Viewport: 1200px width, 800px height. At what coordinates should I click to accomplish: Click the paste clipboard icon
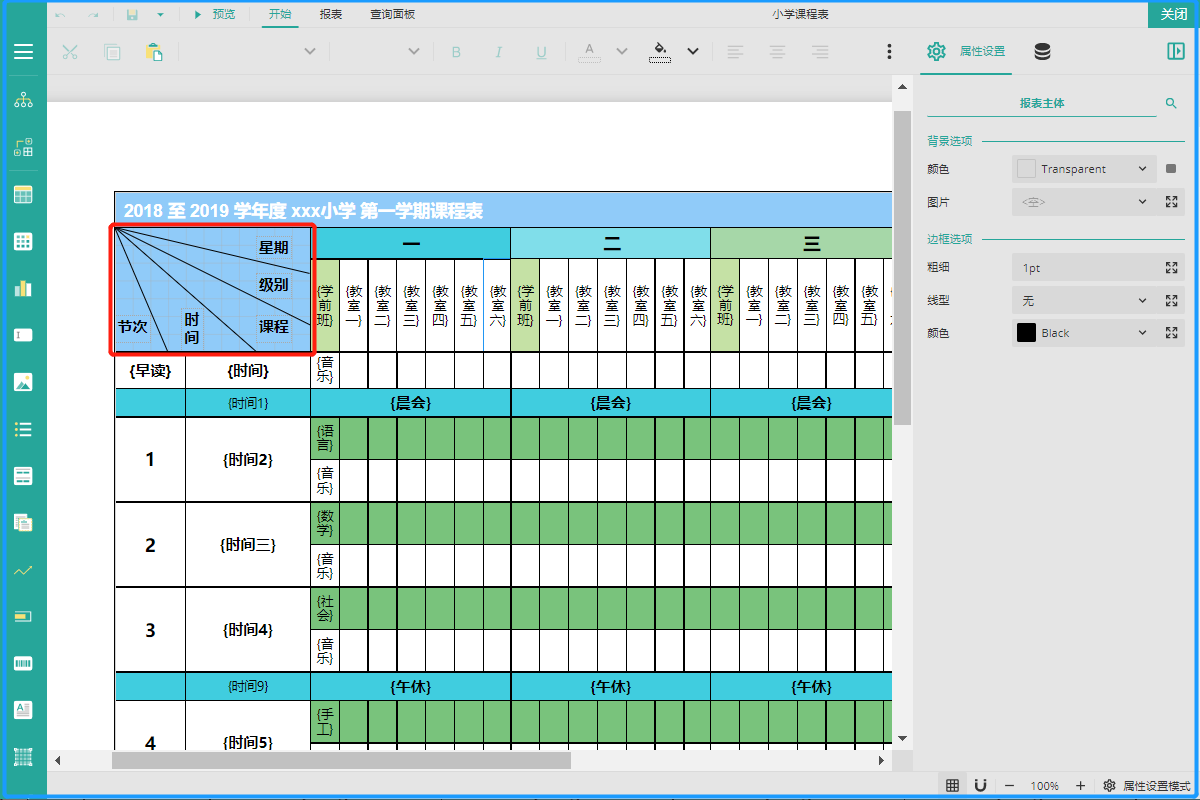[154, 52]
